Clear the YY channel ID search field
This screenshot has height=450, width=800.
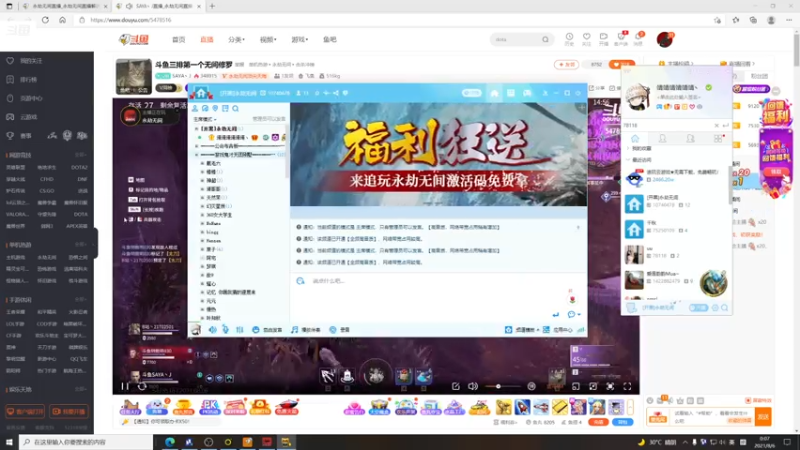pos(716,126)
